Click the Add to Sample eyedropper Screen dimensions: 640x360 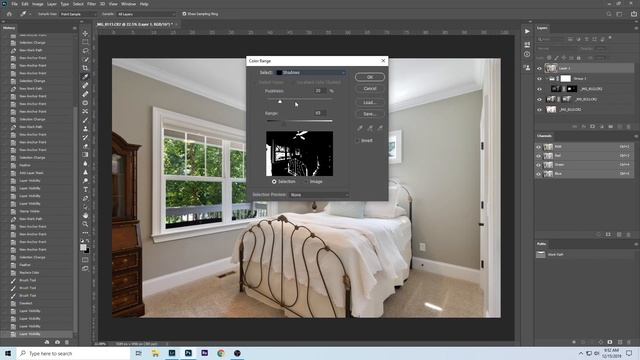370,128
